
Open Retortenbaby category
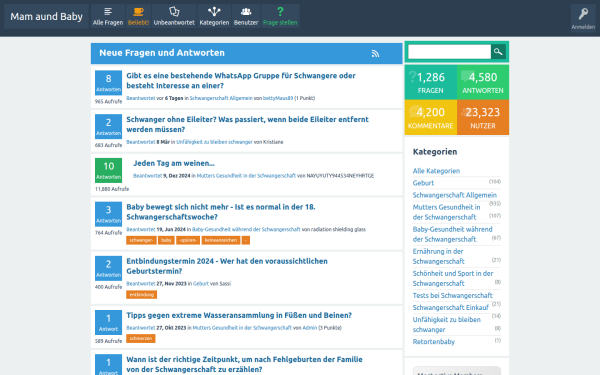(x=434, y=342)
